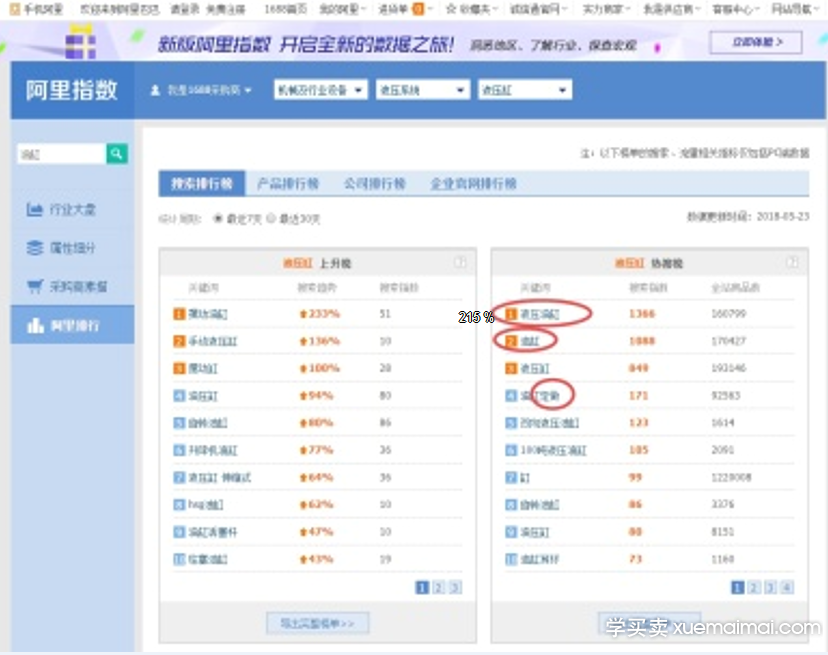
Task: Click search index value 1366
Action: (642, 314)
